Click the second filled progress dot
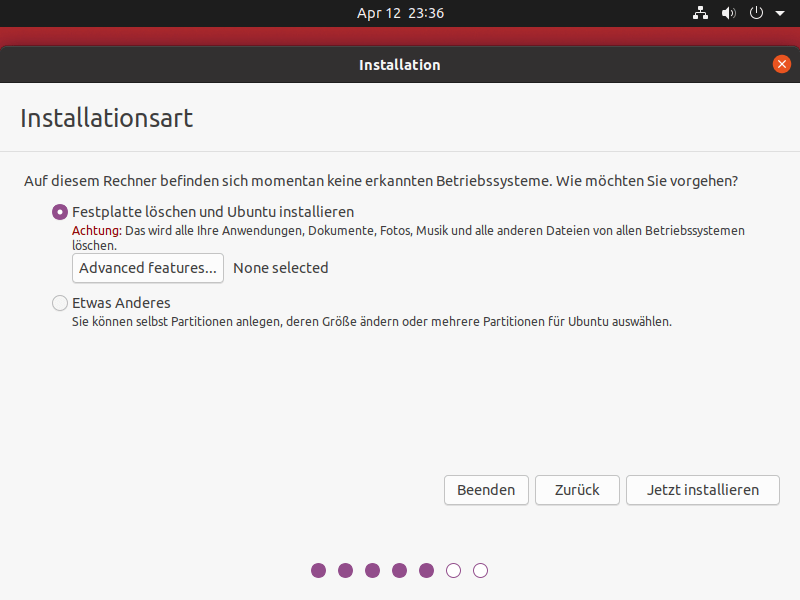 346,570
